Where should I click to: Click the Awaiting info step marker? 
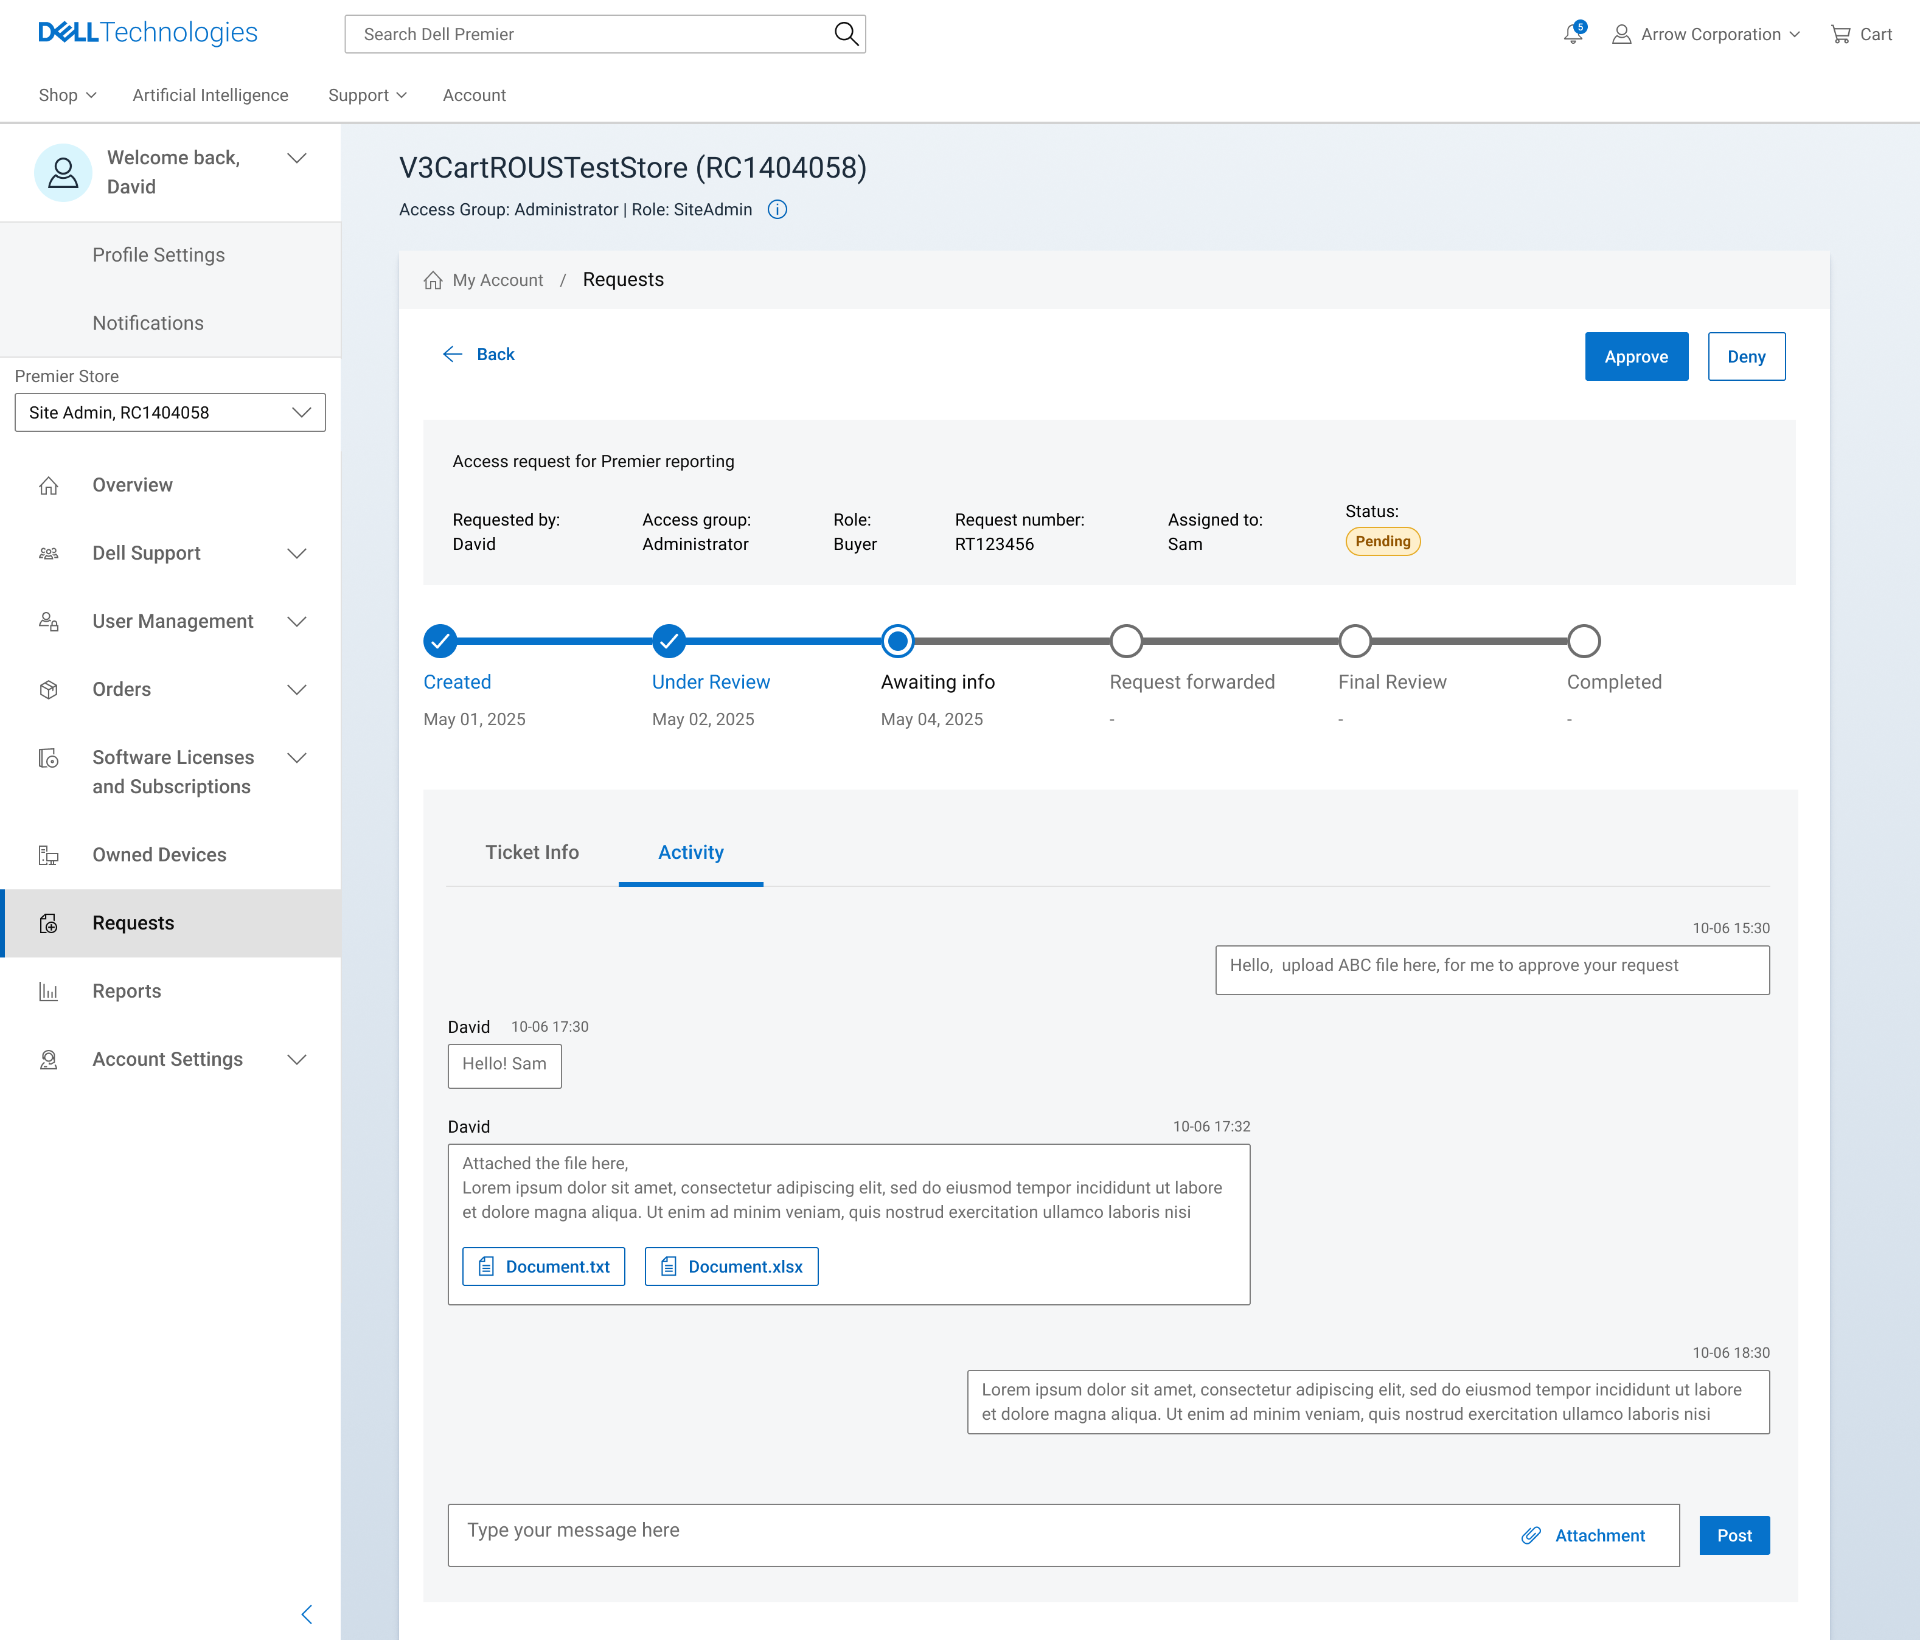coord(898,641)
